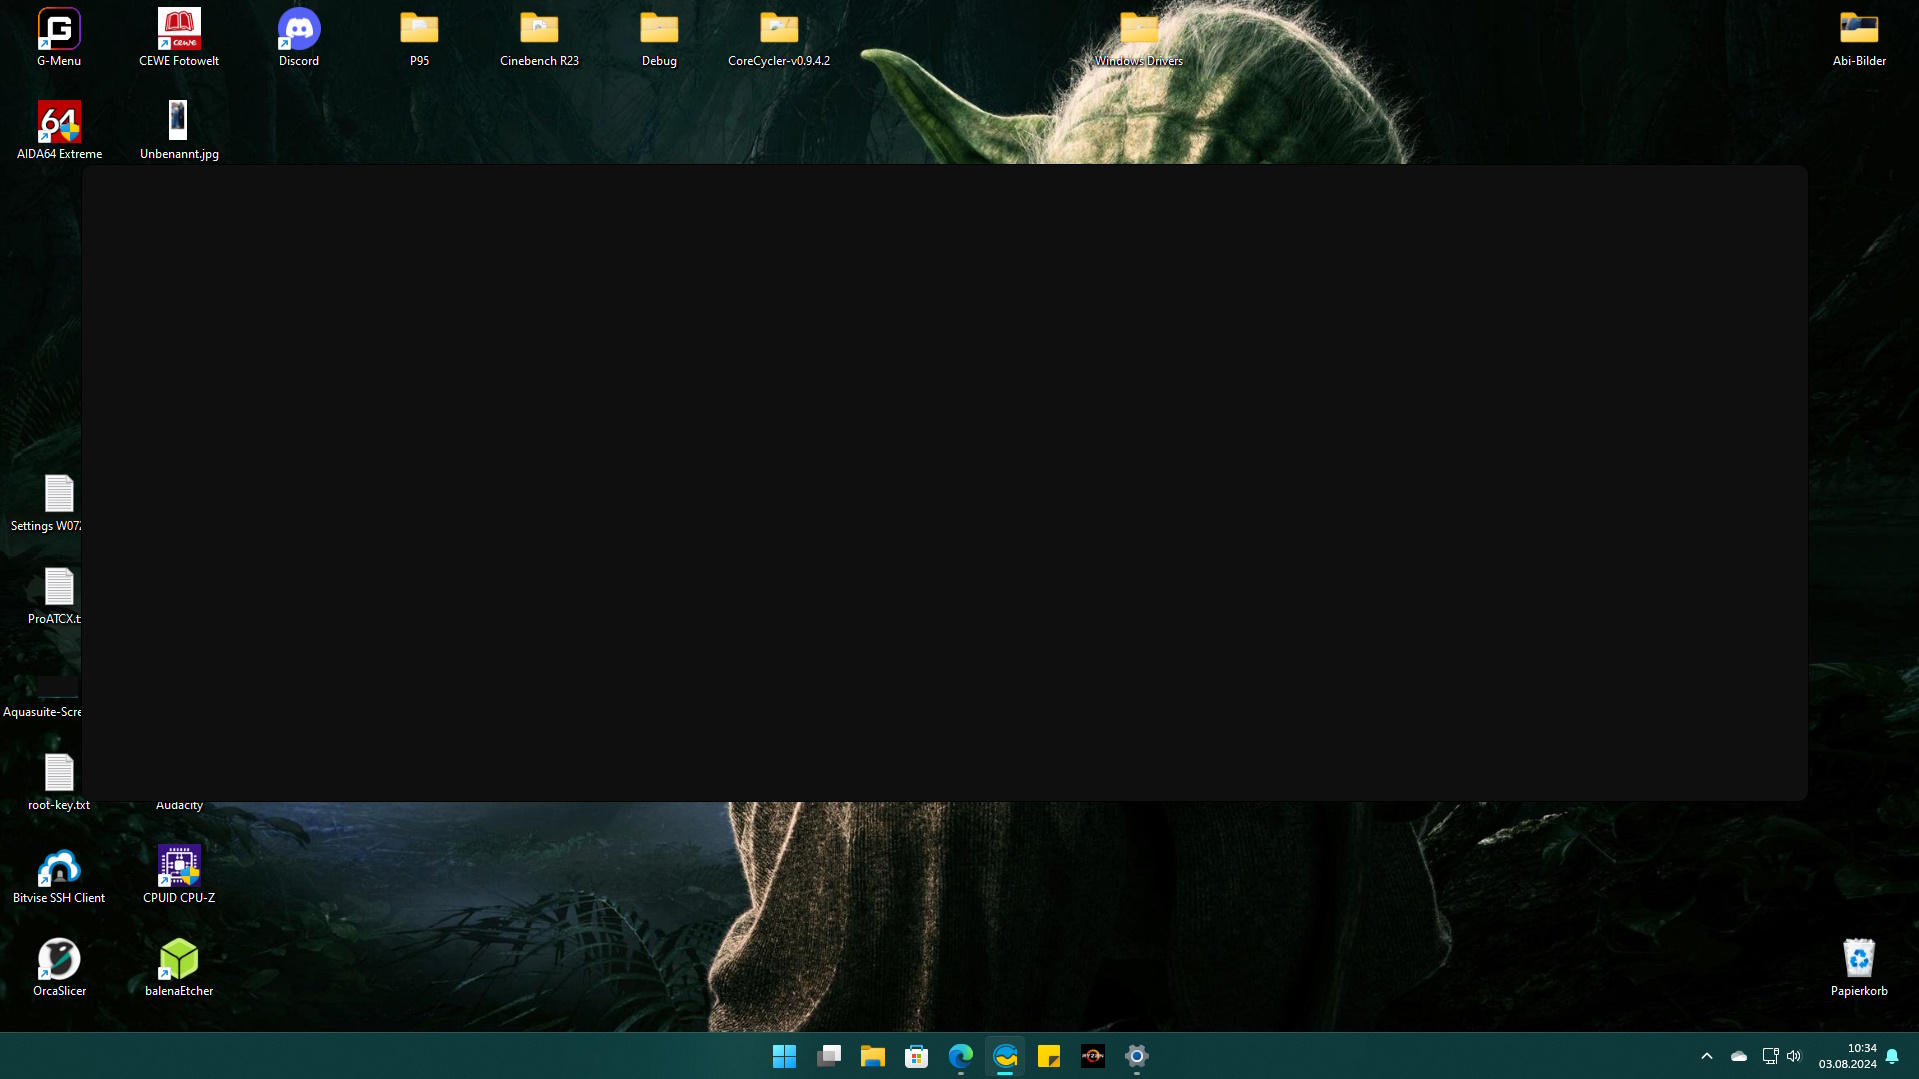Open the AIDA64 Extreme shortcut
The image size is (1919, 1079).
click(x=59, y=122)
